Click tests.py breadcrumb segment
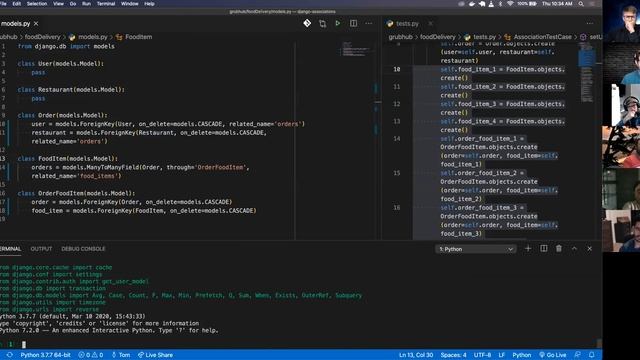Image resolution: width=640 pixels, height=360 pixels. [484, 37]
